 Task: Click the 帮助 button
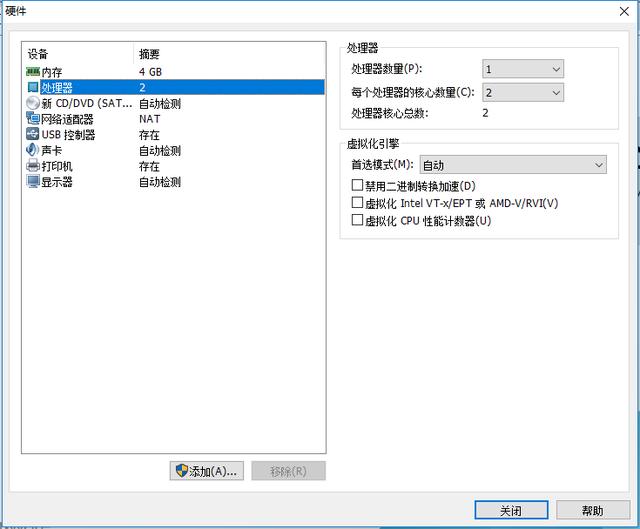pyautogui.click(x=593, y=510)
